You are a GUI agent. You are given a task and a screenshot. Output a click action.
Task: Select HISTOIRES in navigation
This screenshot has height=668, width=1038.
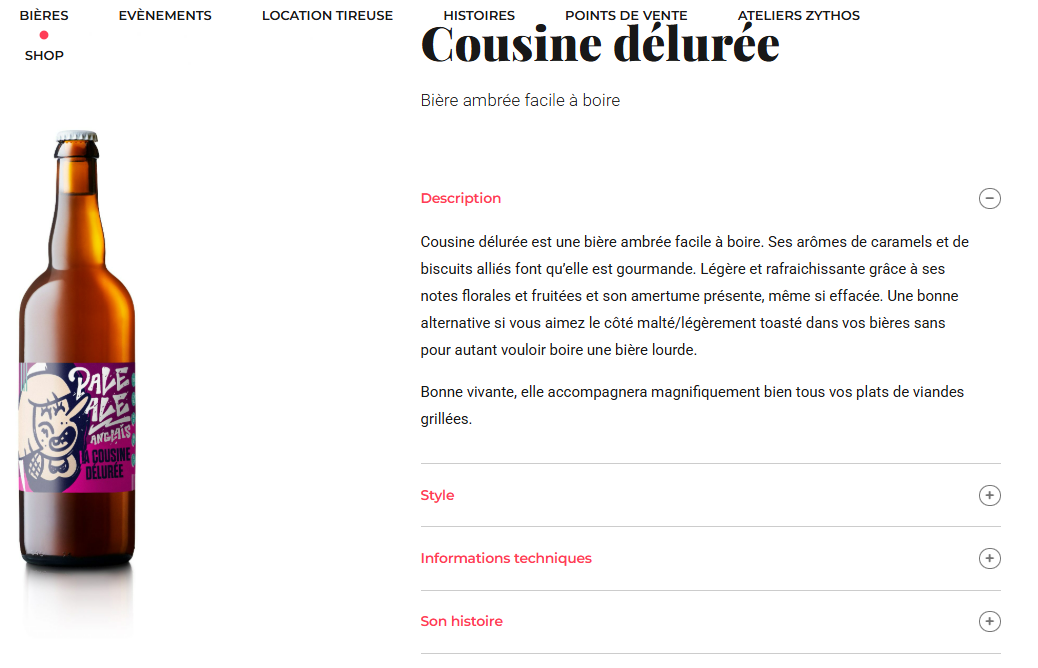click(479, 15)
